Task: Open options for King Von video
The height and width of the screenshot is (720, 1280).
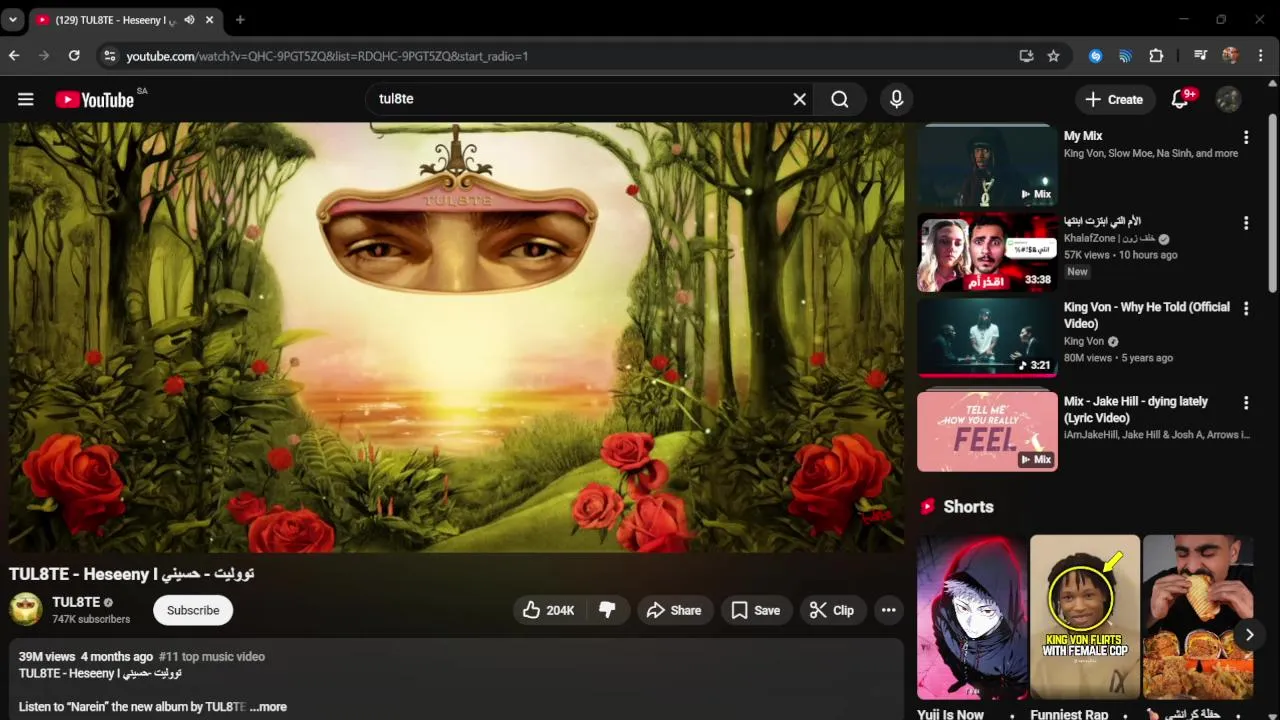Action: [1246, 309]
